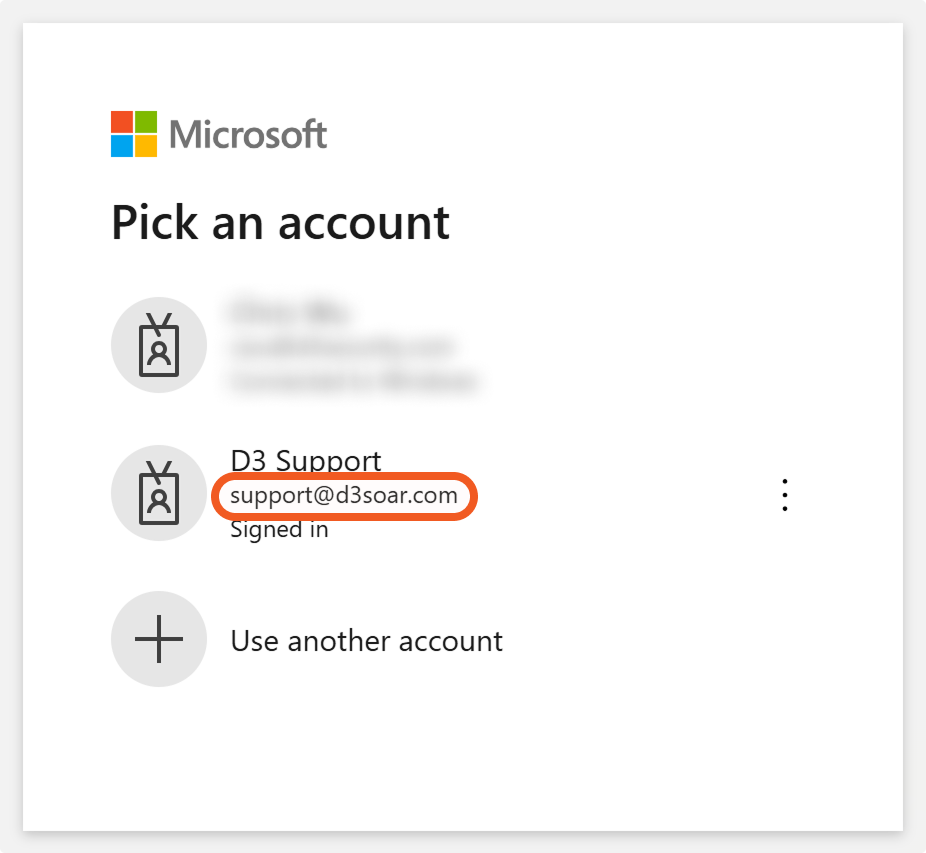
Task: Select the blurred account's badge avatar
Action: pyautogui.click(x=159, y=345)
